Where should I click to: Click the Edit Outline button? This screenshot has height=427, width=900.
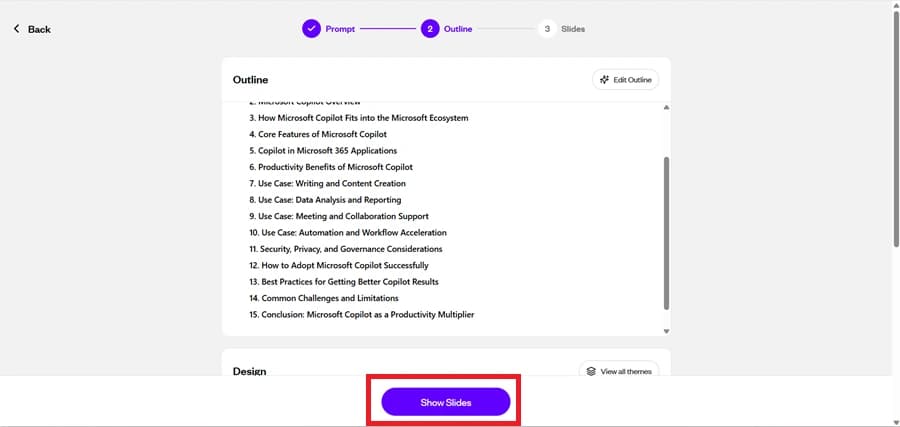pos(626,80)
